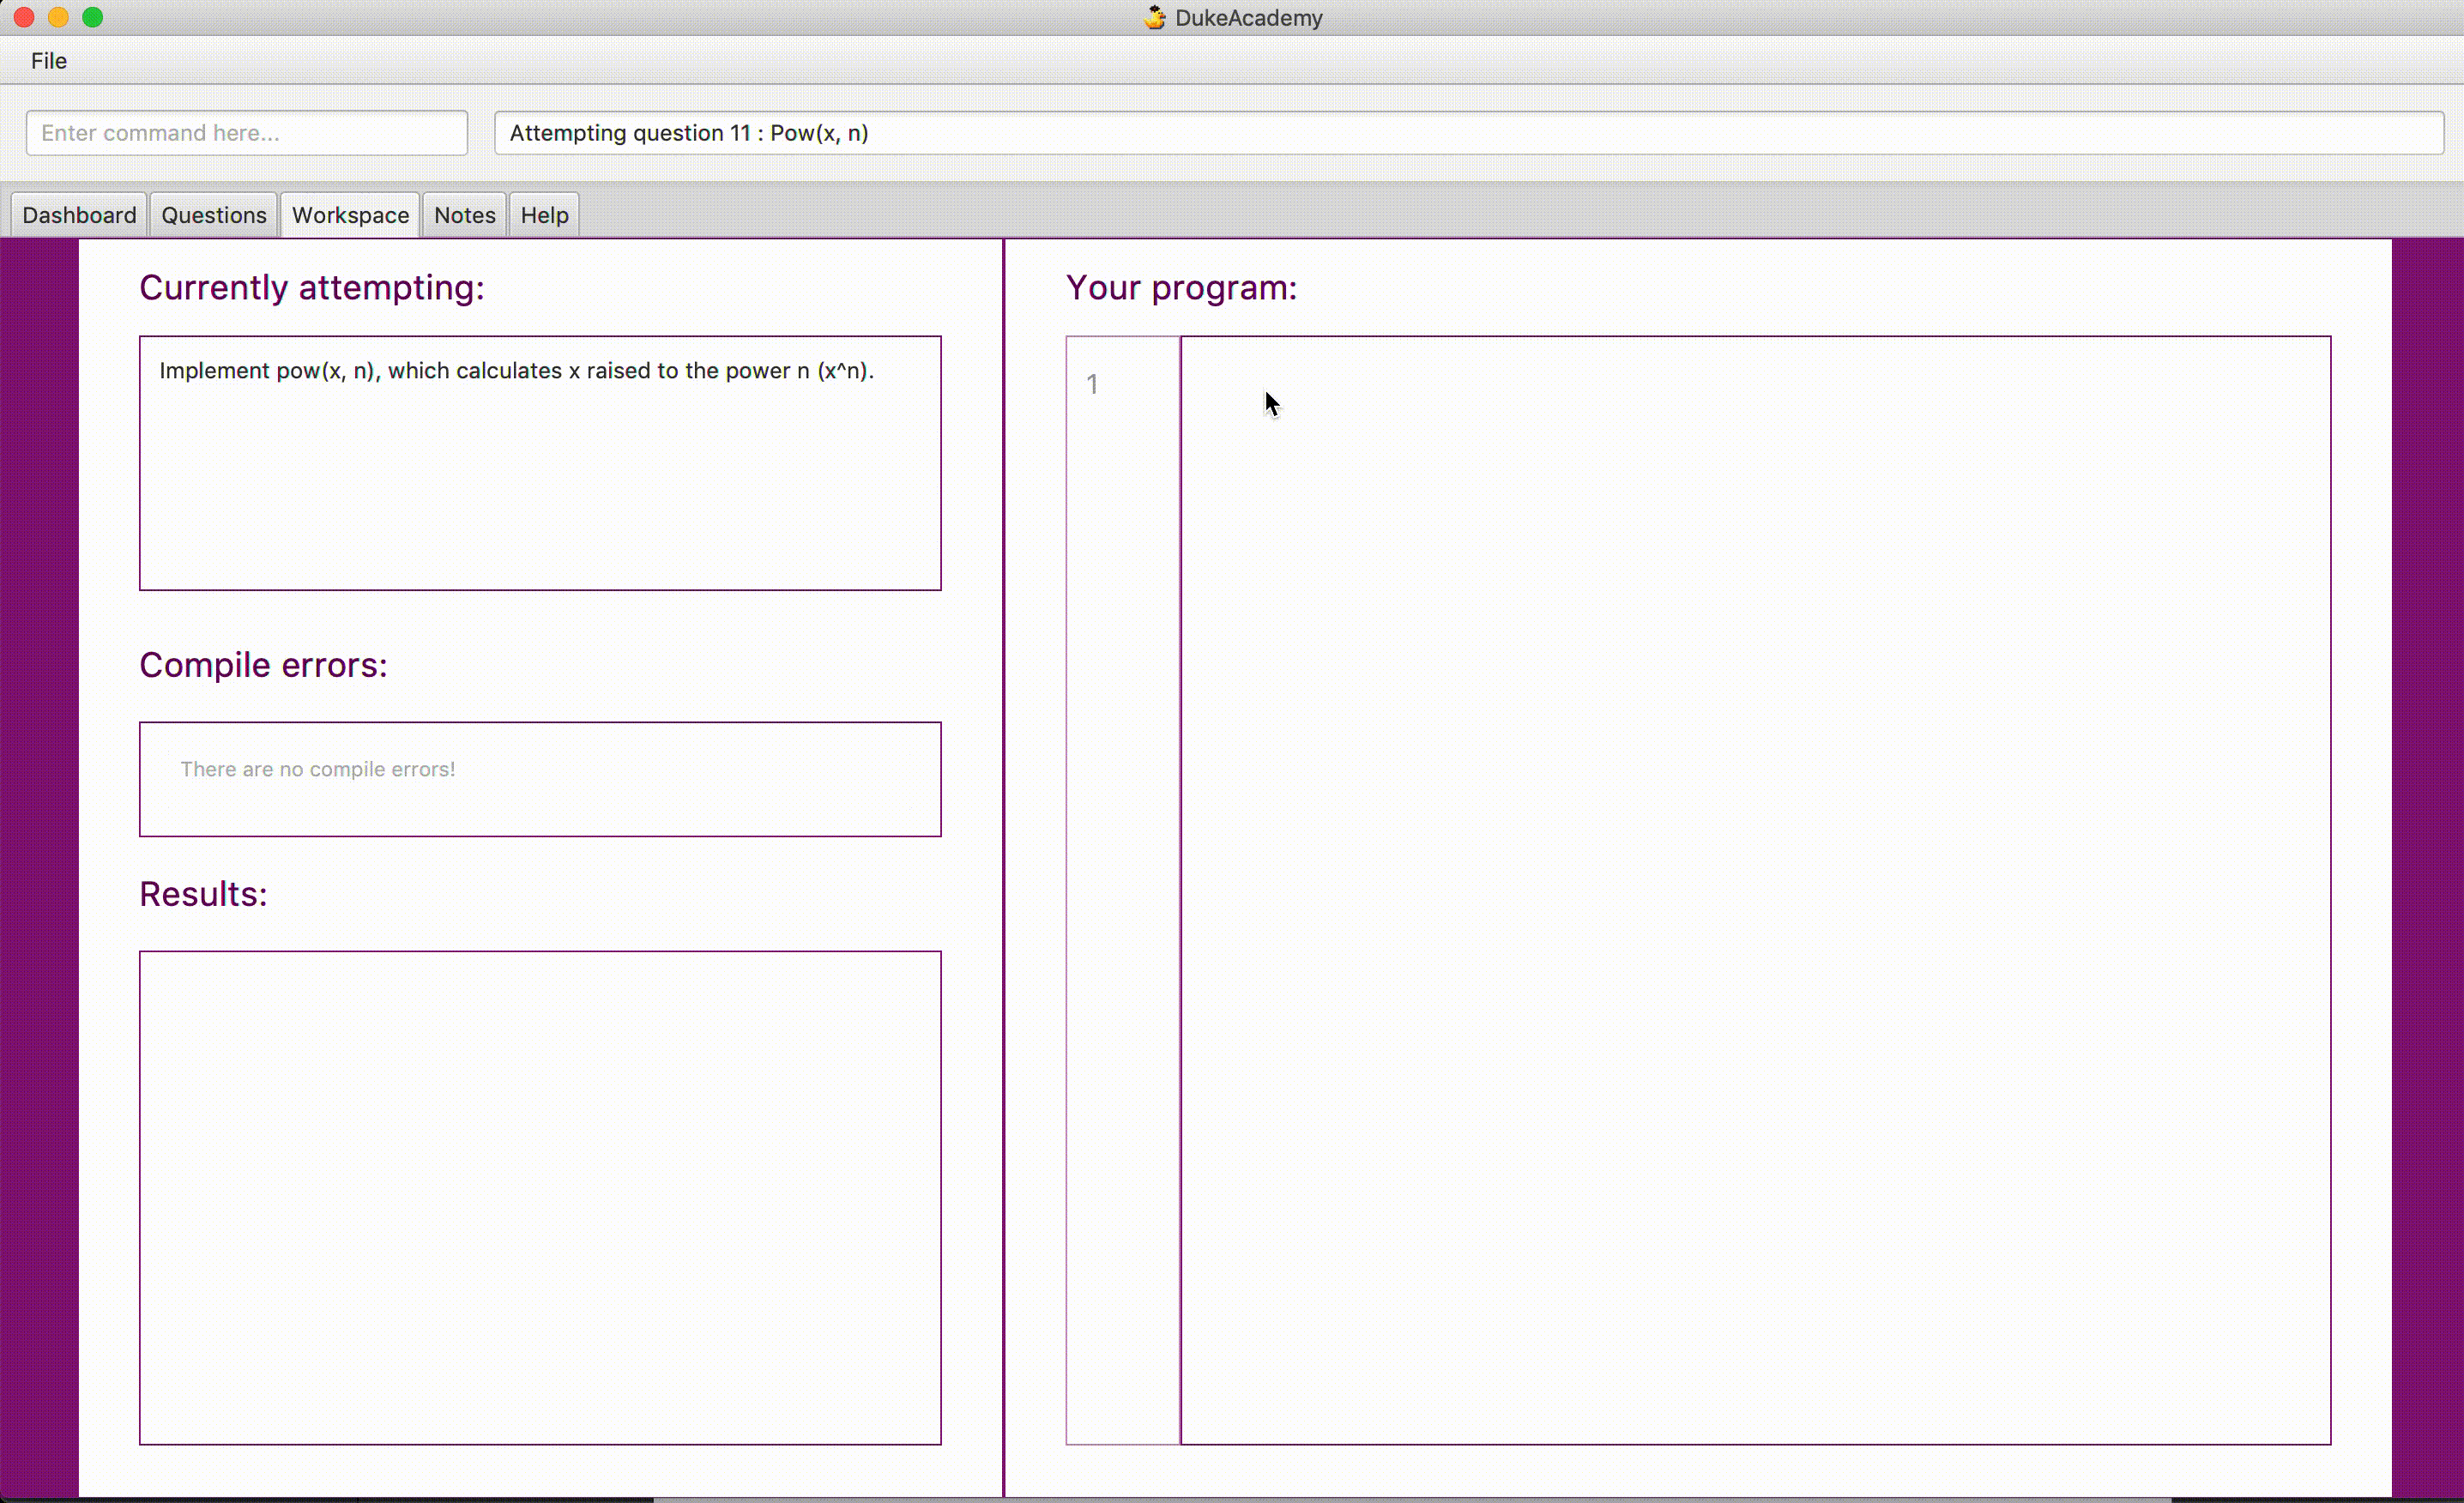Screen dimensions: 2464x1503
Task: Switch to the Dashboard tab
Action: pos(79,215)
